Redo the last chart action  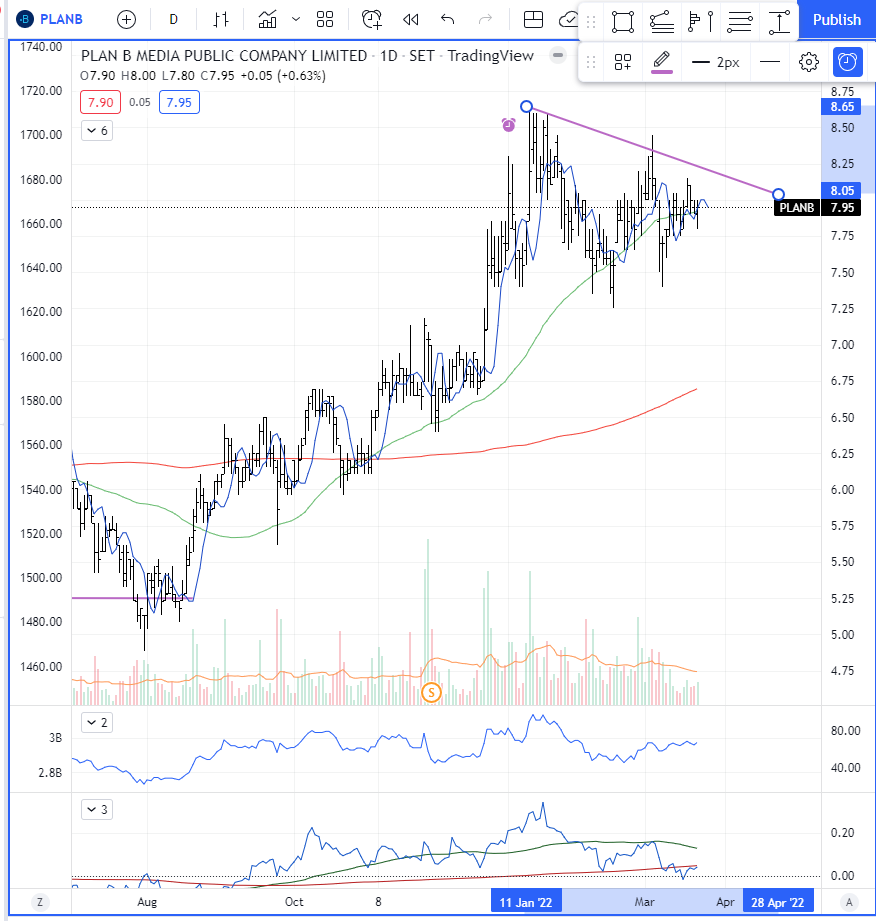(x=485, y=20)
